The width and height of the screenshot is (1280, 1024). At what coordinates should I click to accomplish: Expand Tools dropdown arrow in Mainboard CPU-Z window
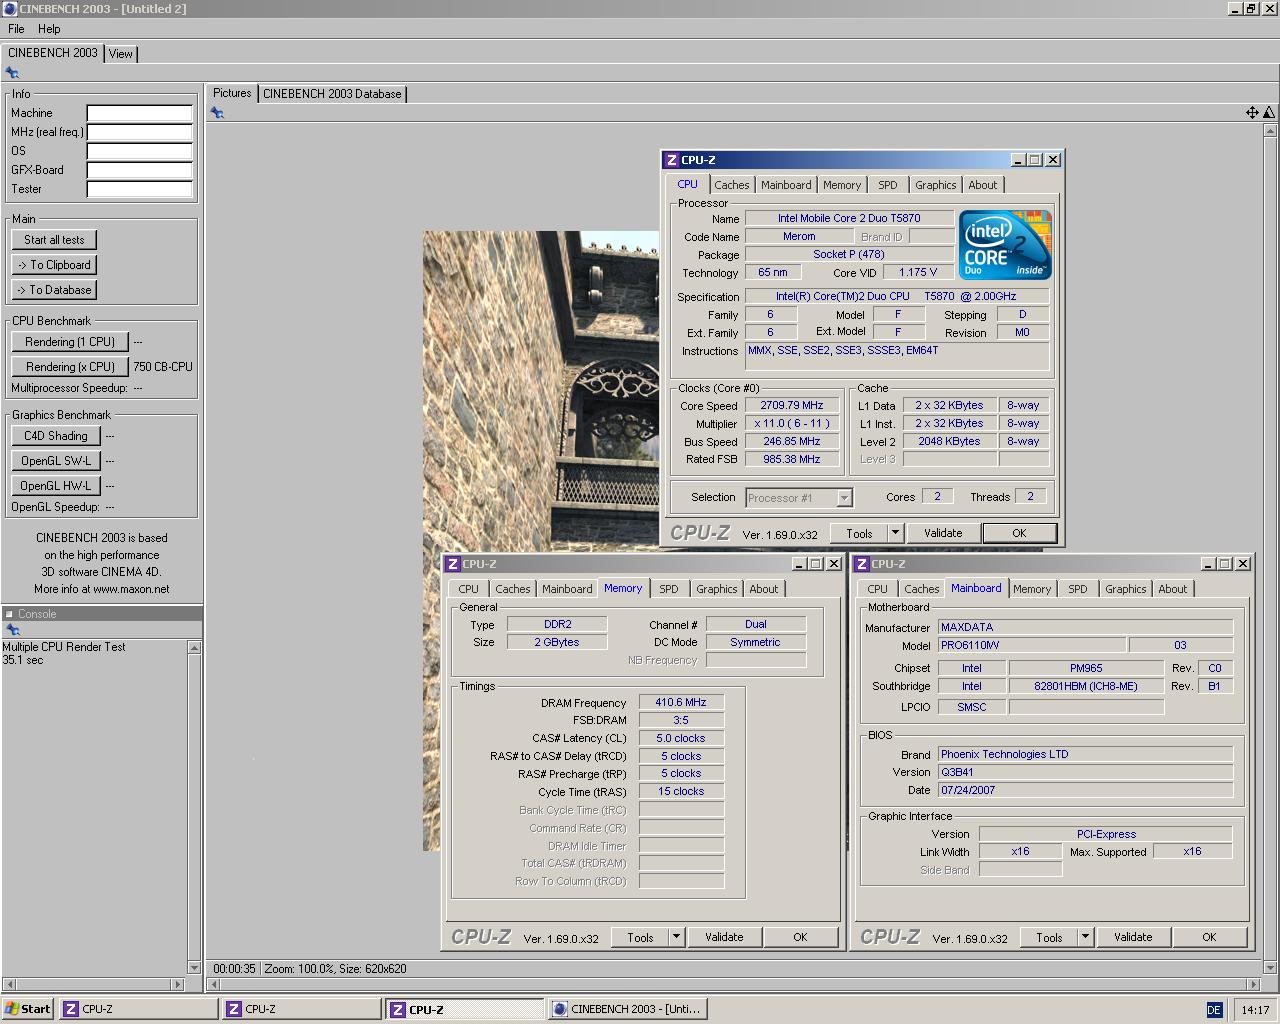tap(1085, 937)
